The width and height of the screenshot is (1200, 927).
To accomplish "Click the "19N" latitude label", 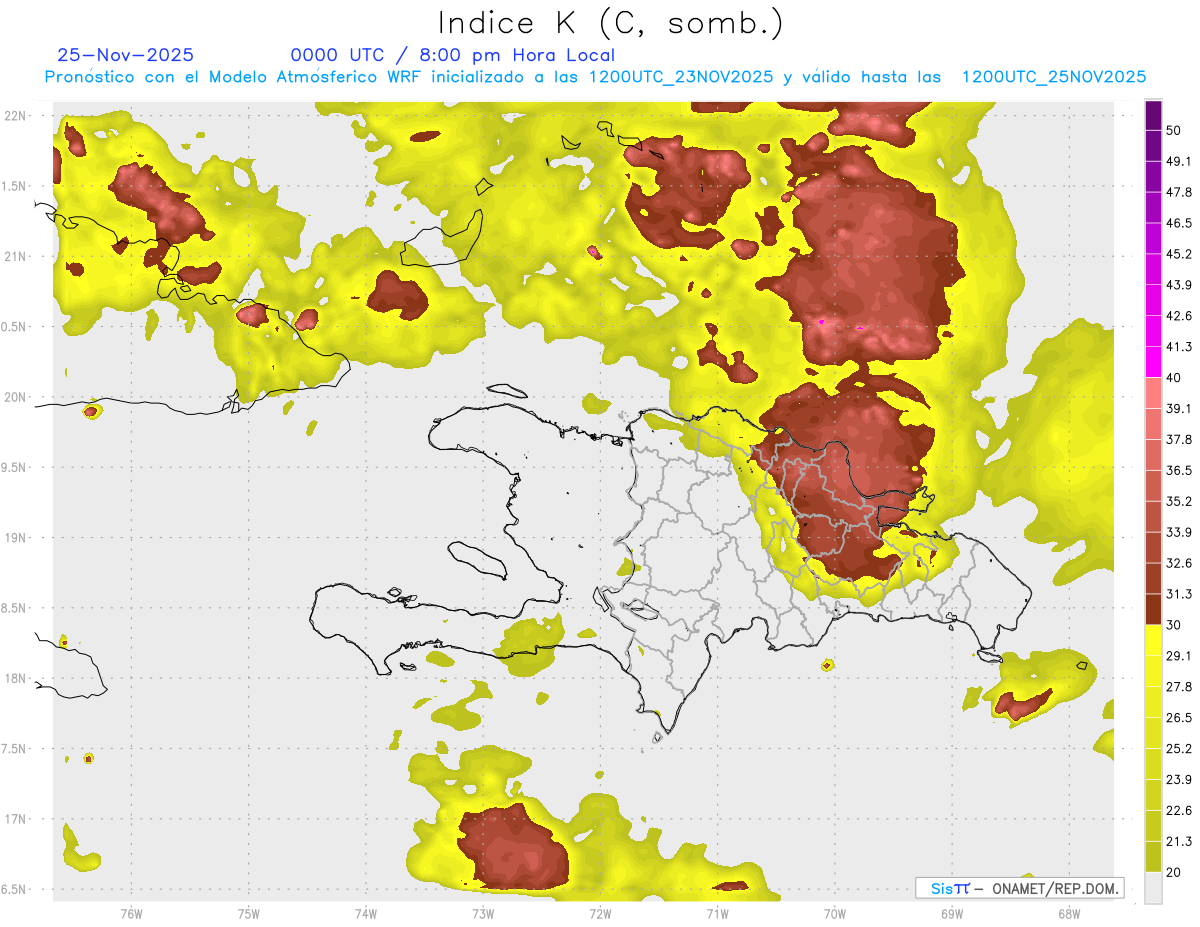I will 15,537.
